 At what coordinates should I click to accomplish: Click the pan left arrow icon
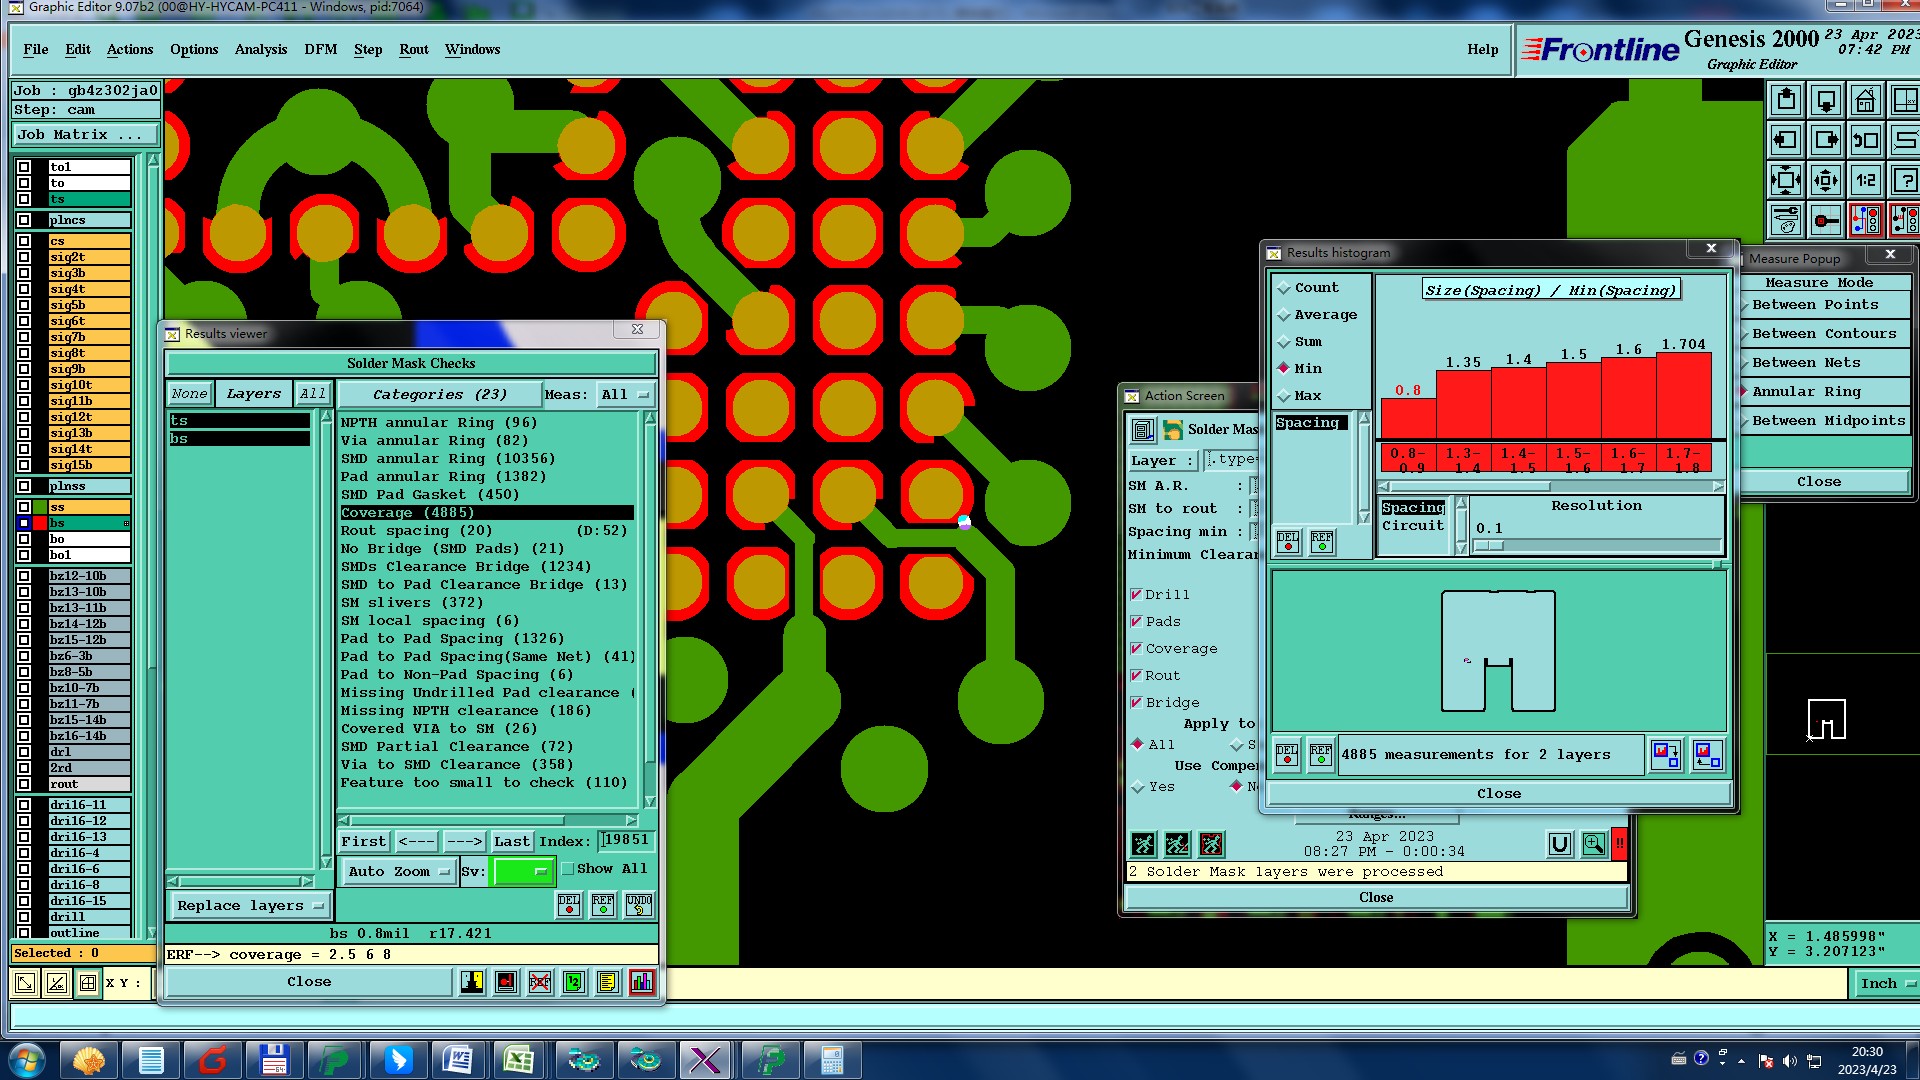[1786, 140]
